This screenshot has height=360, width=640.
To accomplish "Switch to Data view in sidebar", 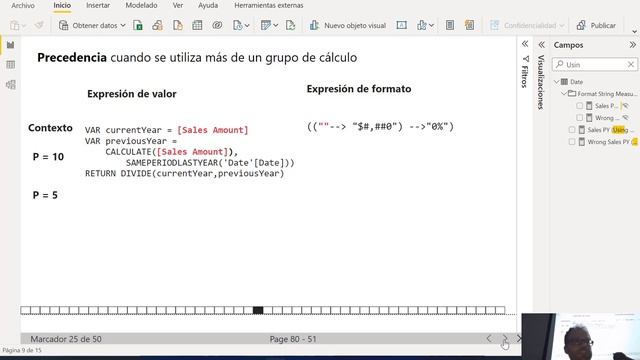I will coord(11,64).
